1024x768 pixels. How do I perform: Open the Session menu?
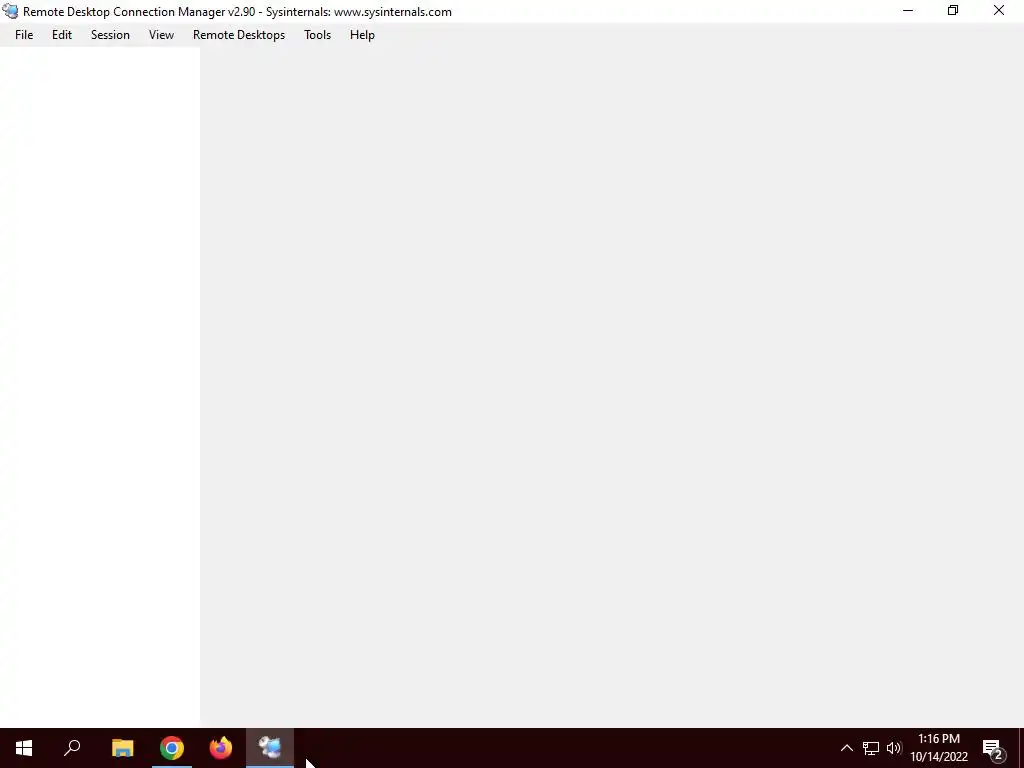point(110,35)
